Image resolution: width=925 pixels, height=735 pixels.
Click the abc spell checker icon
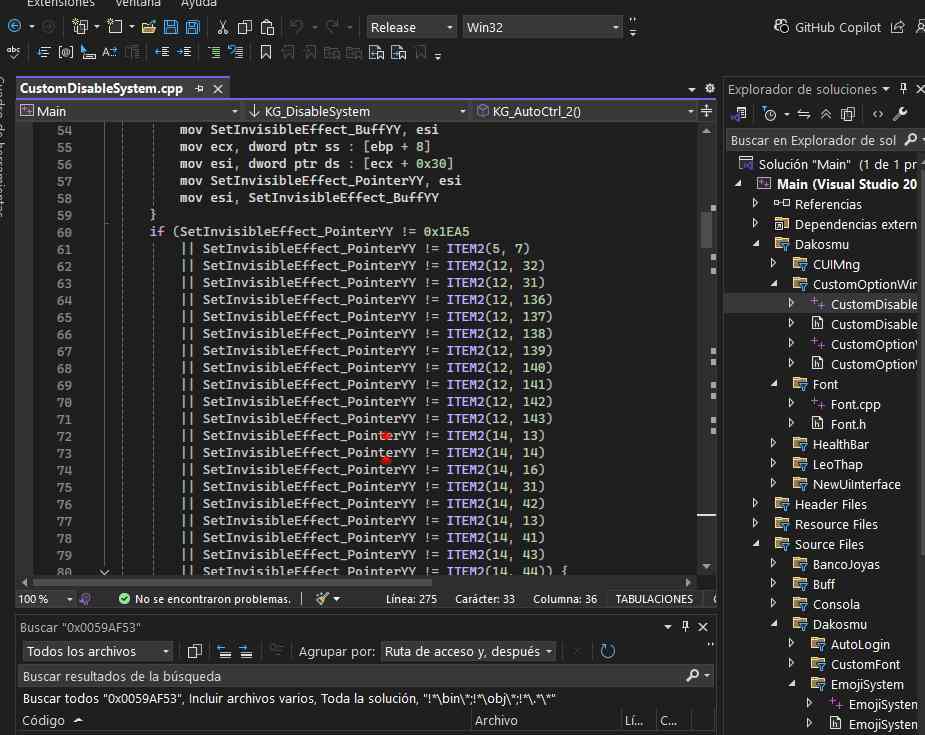click(13, 52)
